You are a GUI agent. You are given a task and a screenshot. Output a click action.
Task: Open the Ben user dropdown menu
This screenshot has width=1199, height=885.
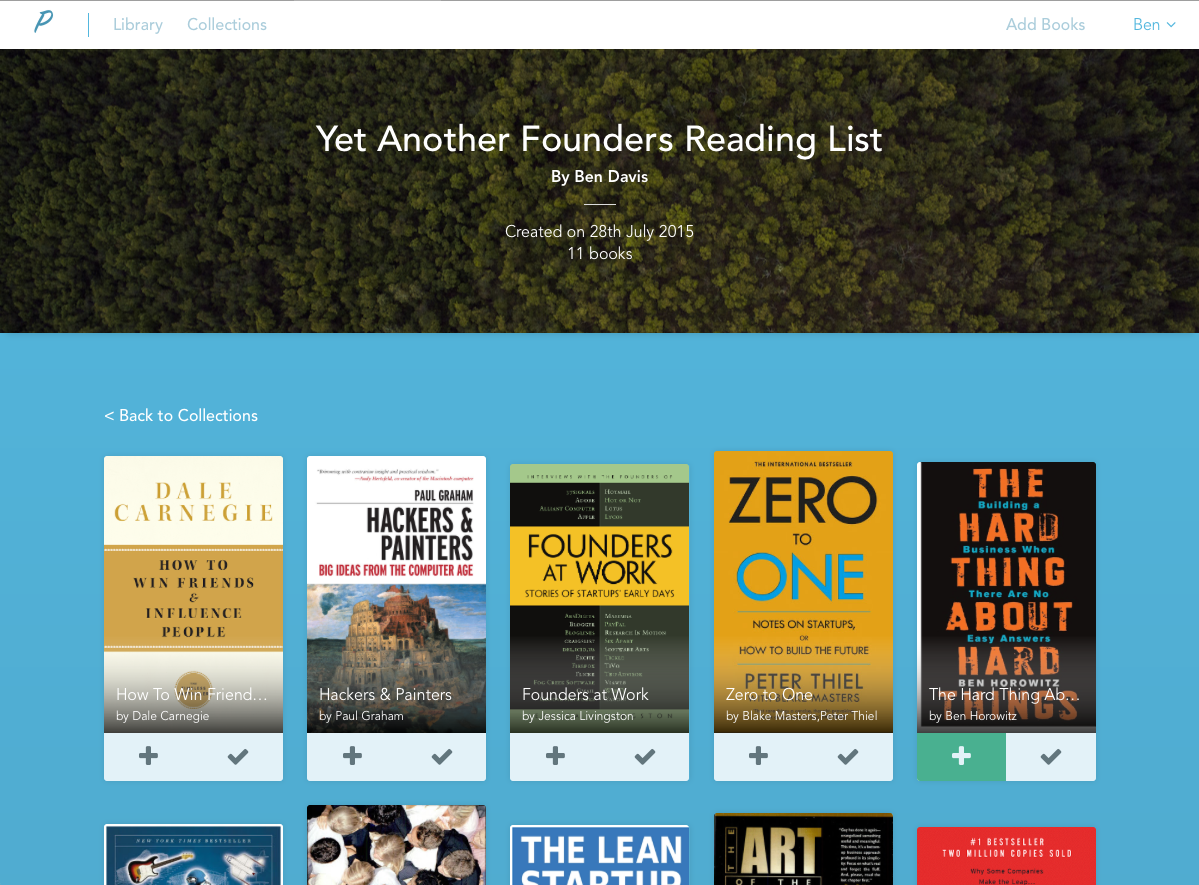1154,24
